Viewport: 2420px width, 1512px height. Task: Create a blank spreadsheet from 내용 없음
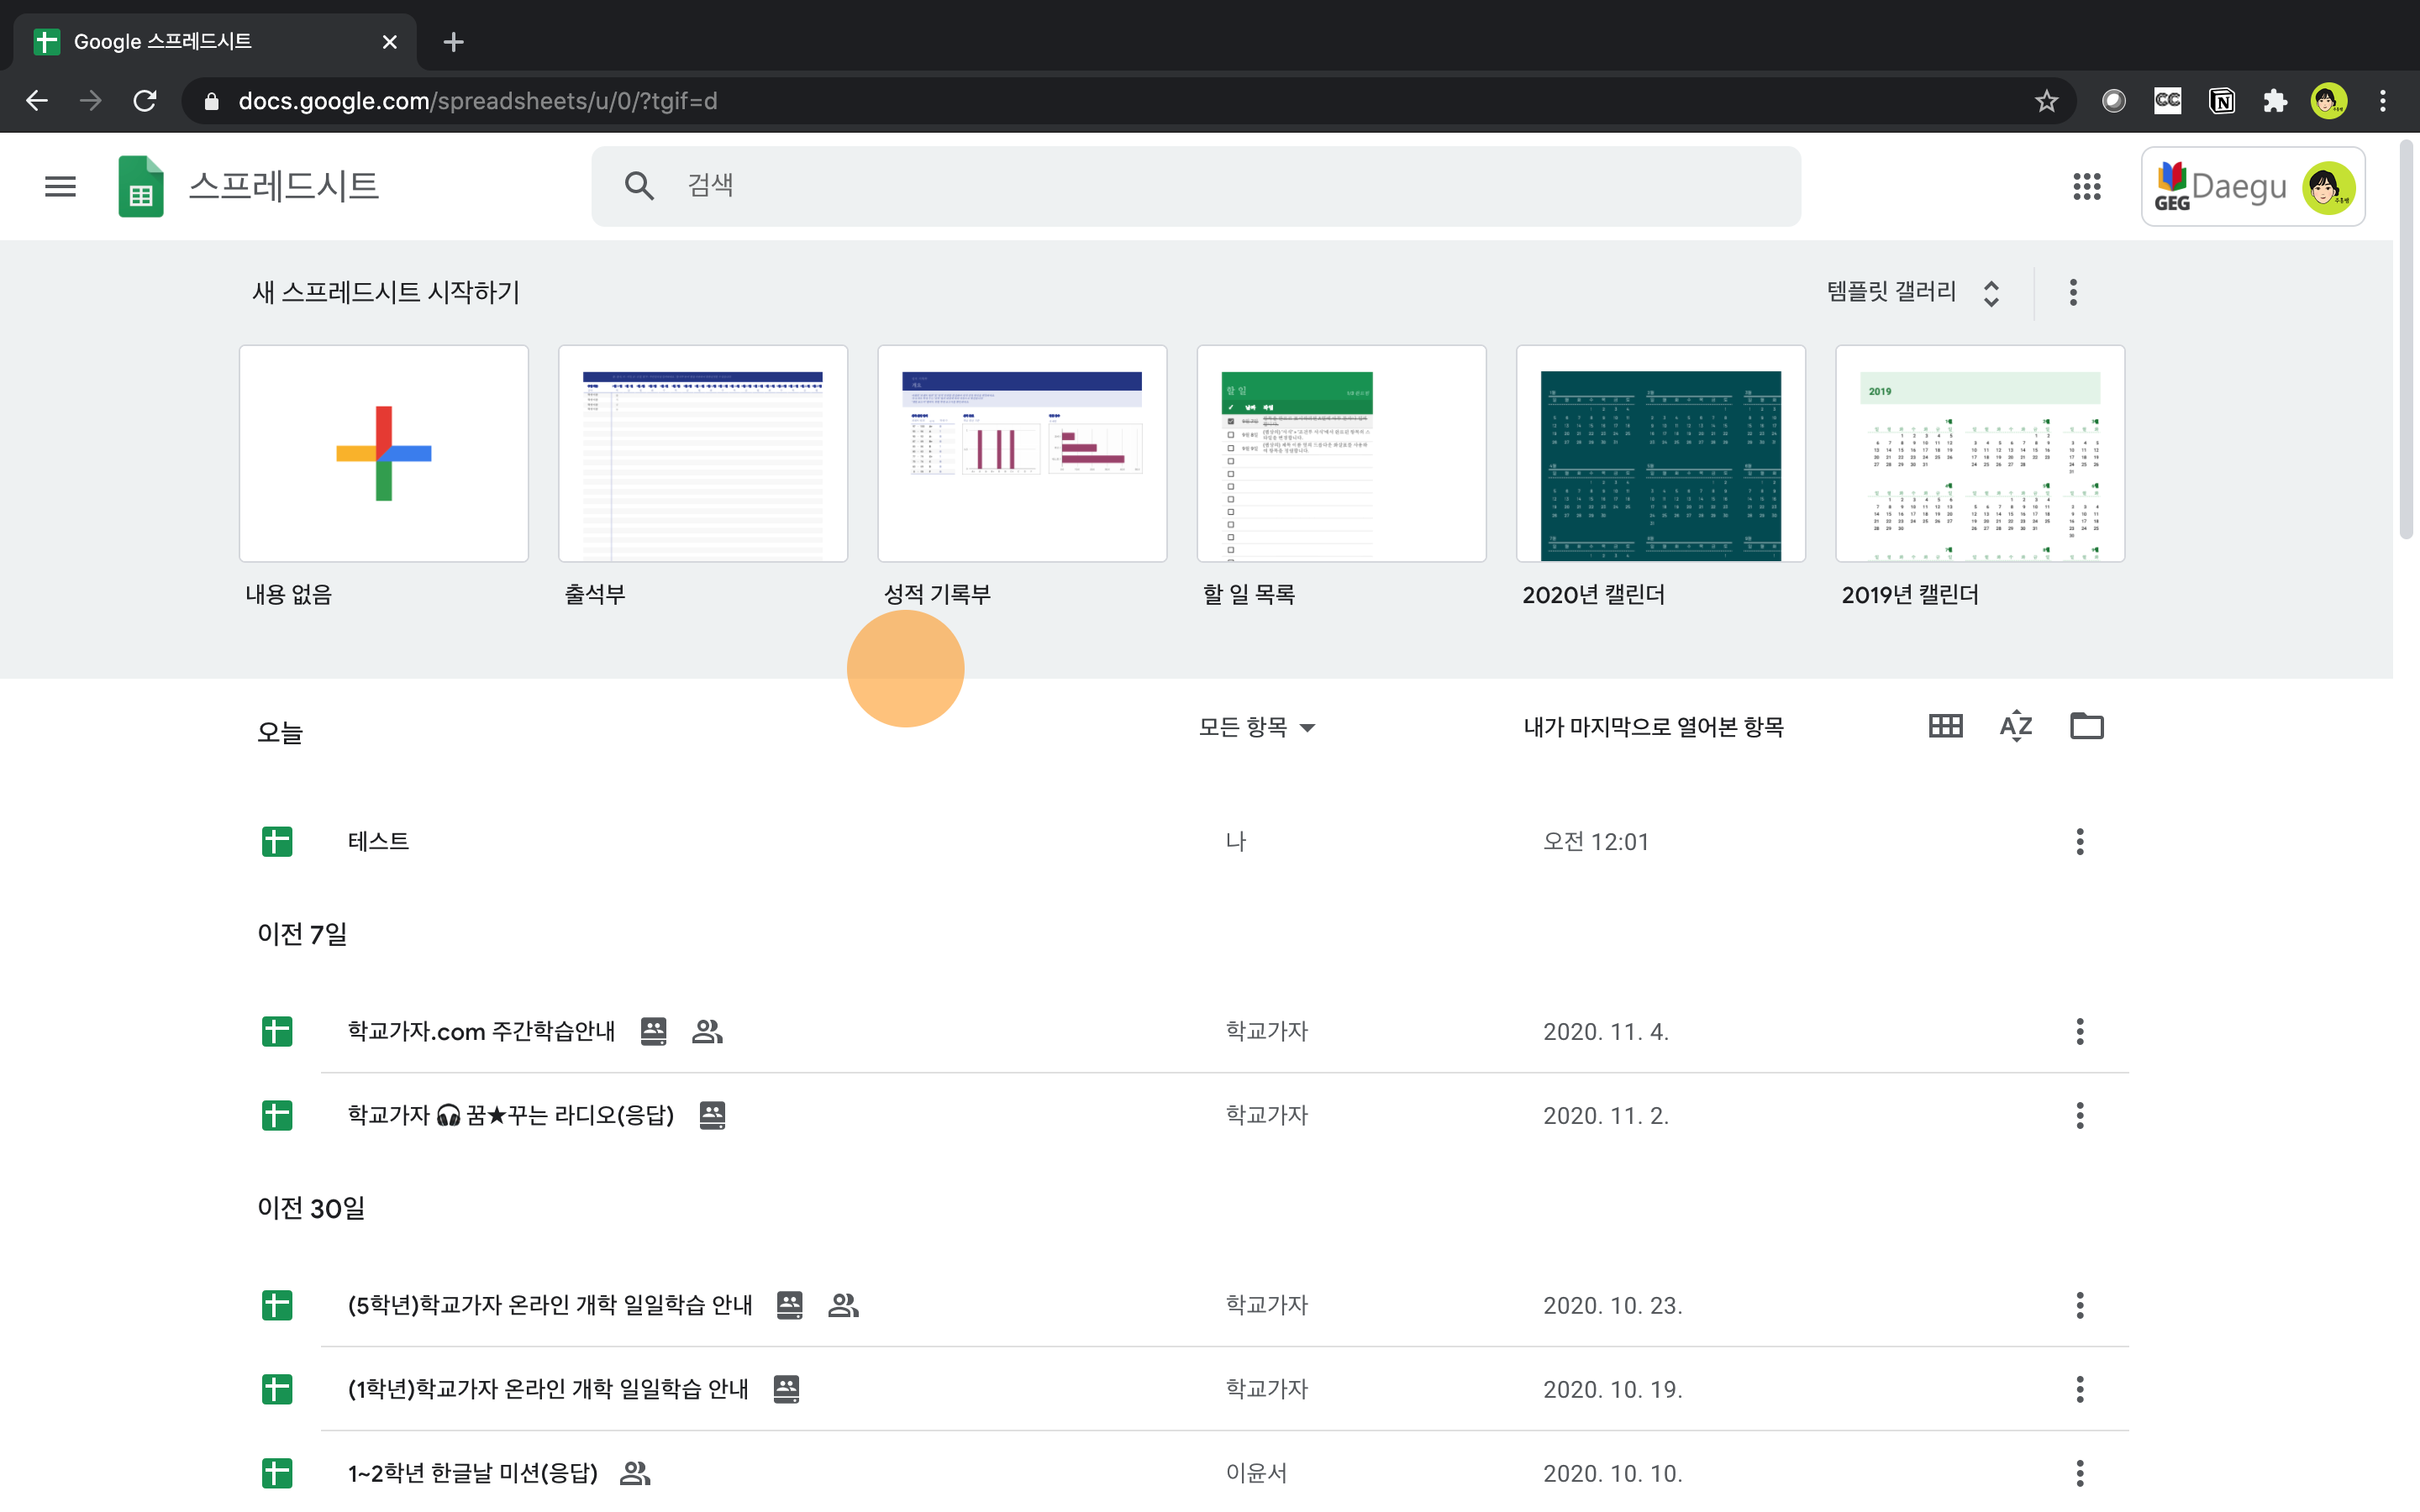tap(383, 453)
